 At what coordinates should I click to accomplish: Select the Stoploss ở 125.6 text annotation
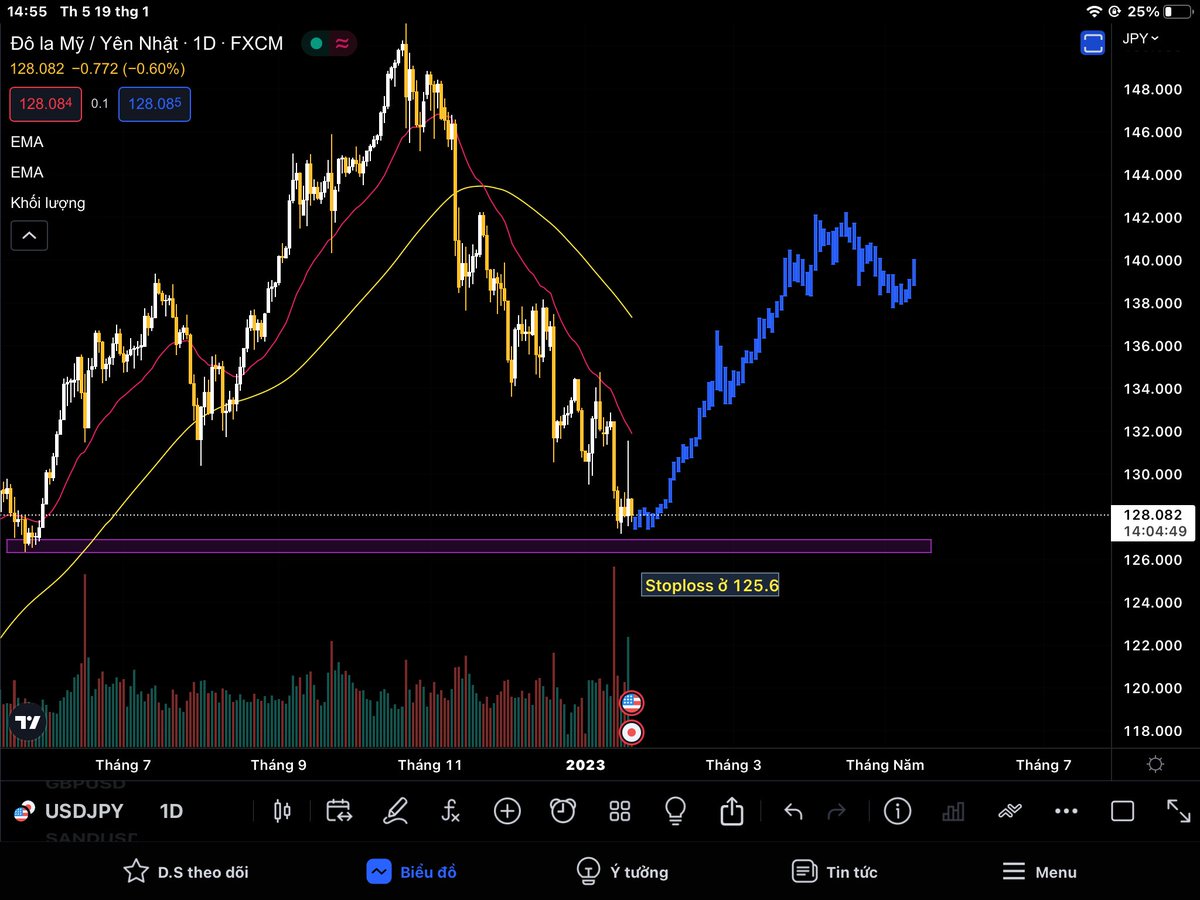711,586
